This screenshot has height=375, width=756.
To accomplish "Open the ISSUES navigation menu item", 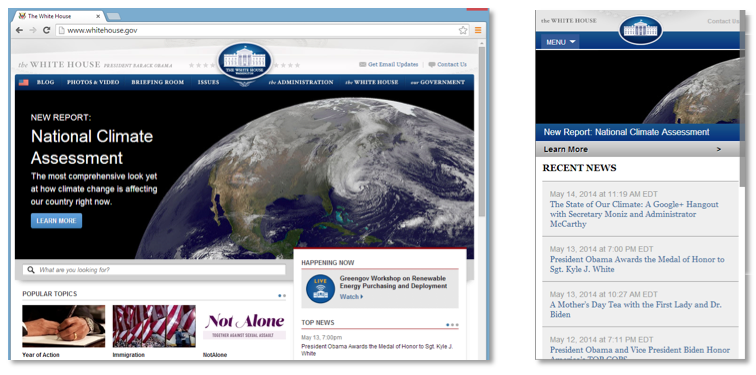I will point(208,82).
